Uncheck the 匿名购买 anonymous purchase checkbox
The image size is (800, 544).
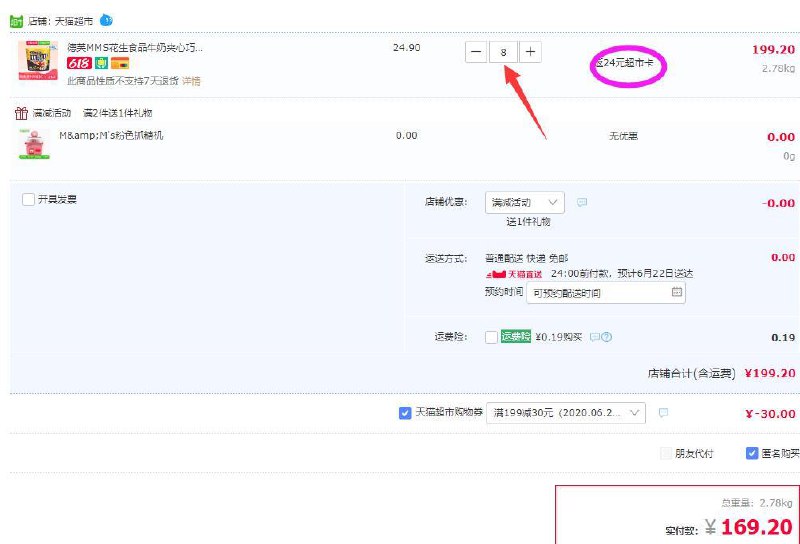(752, 453)
